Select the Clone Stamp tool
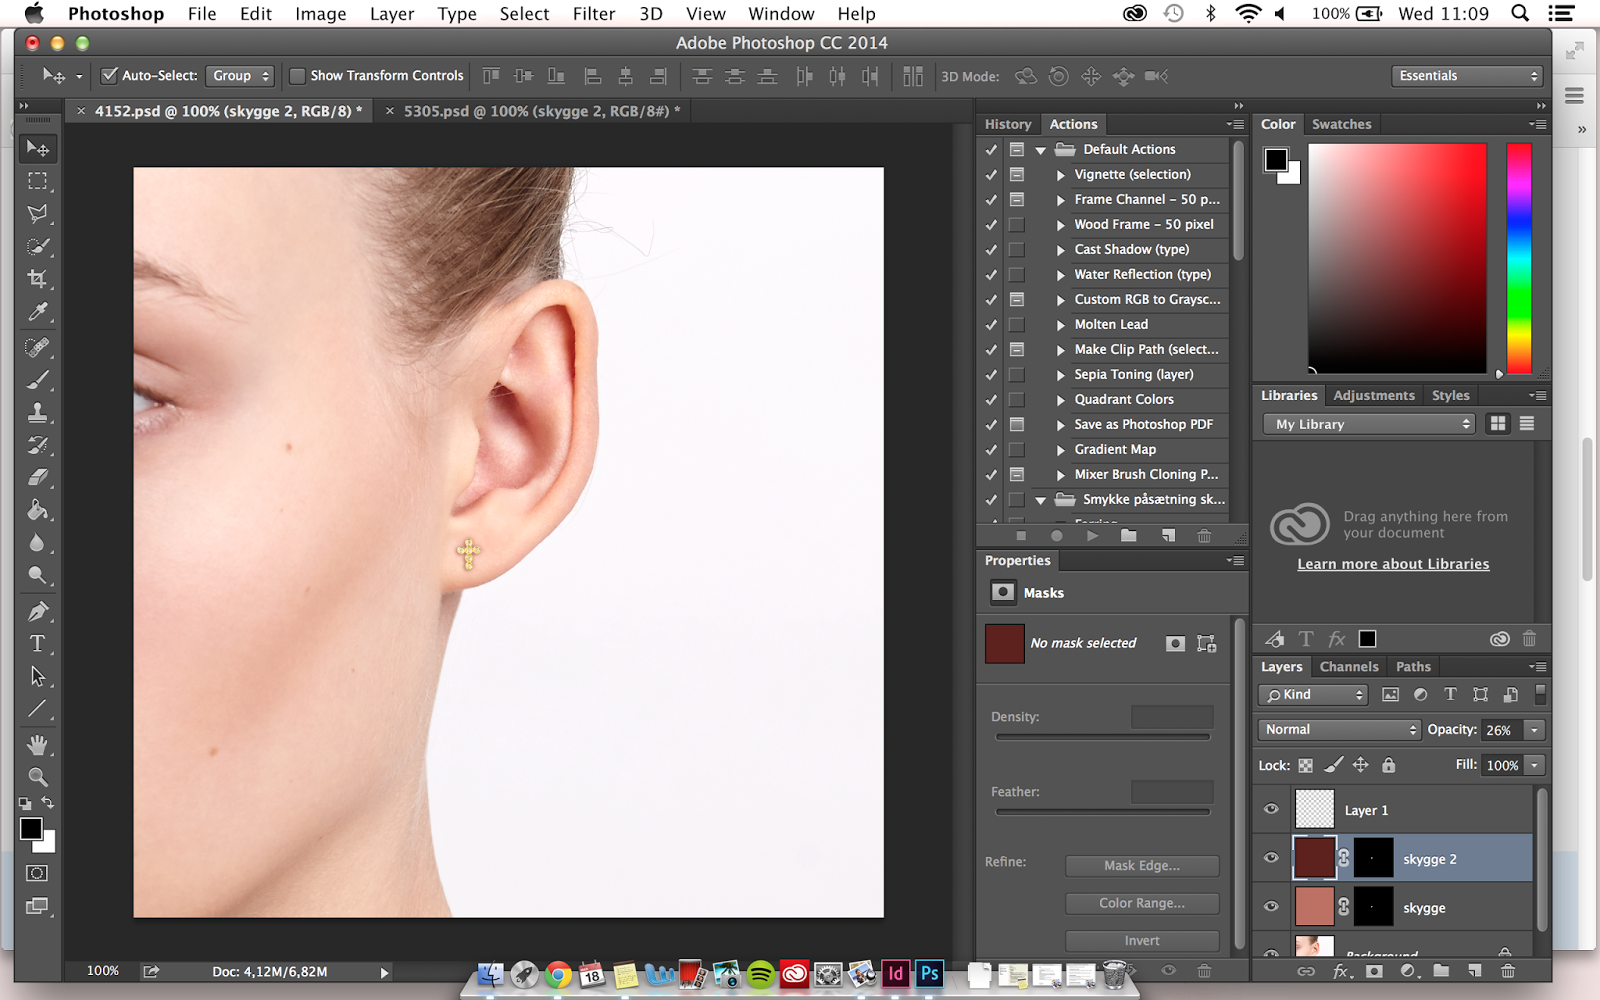This screenshot has width=1600, height=1000. pos(37,412)
